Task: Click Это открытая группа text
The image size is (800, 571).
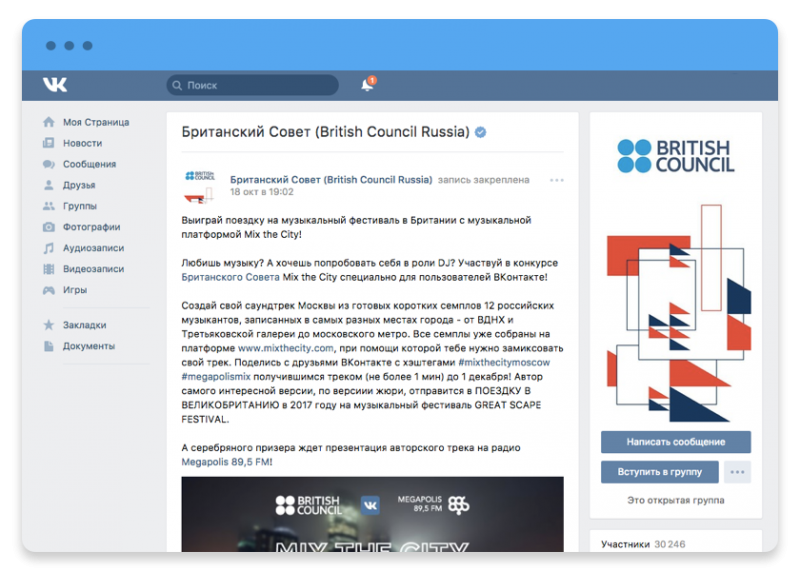Action: [676, 500]
